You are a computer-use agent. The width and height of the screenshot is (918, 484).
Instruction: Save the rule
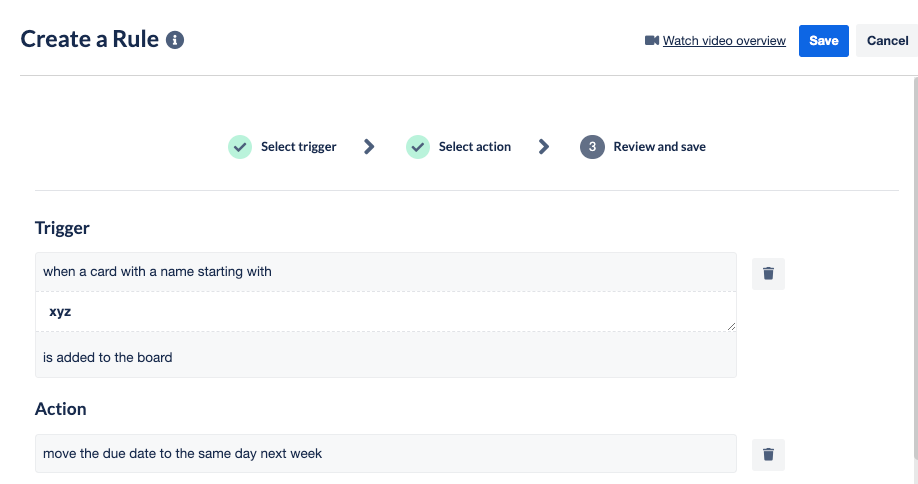[x=824, y=41]
